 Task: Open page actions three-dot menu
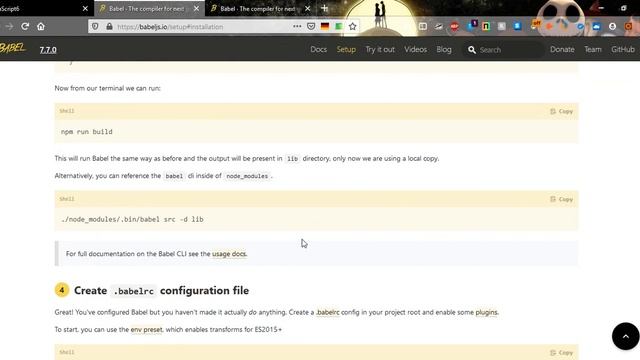click(297, 27)
